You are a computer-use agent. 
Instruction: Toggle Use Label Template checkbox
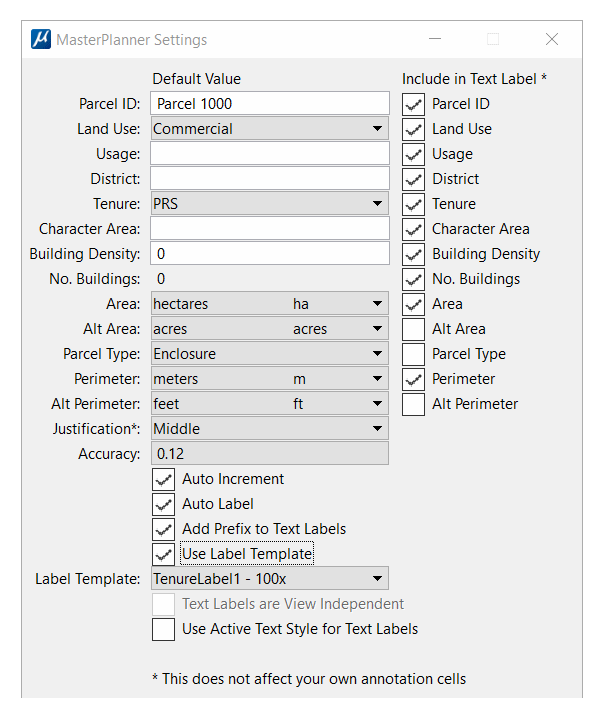[x=164, y=554]
